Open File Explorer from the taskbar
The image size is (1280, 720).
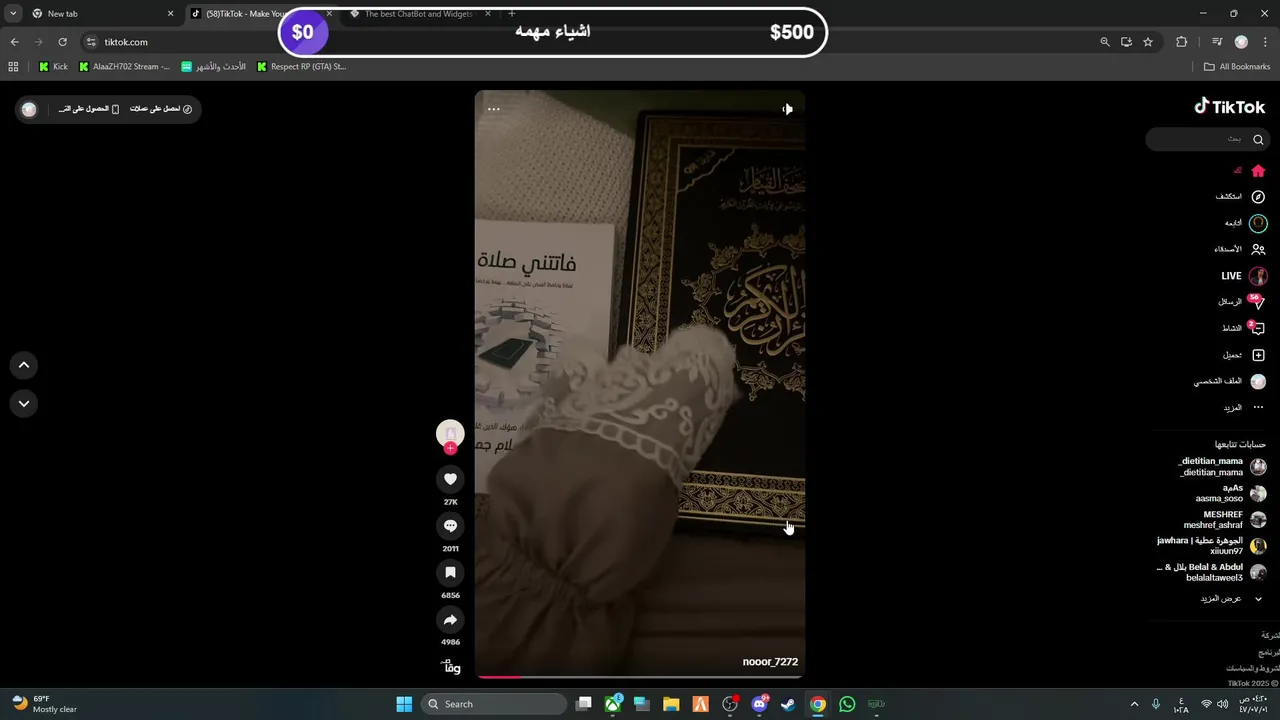(671, 704)
